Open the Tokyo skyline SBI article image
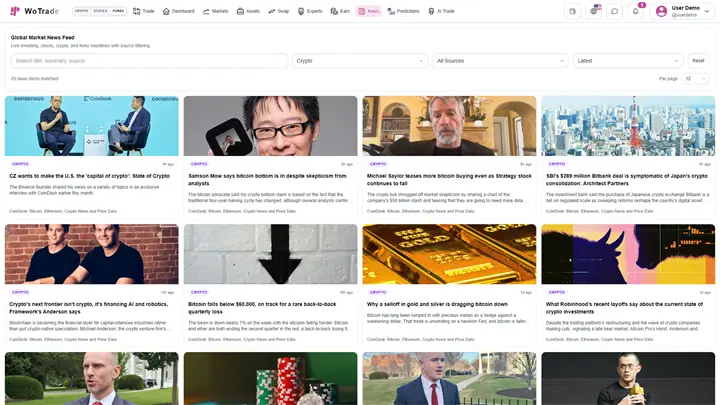The height and width of the screenshot is (405, 720). 628,126
